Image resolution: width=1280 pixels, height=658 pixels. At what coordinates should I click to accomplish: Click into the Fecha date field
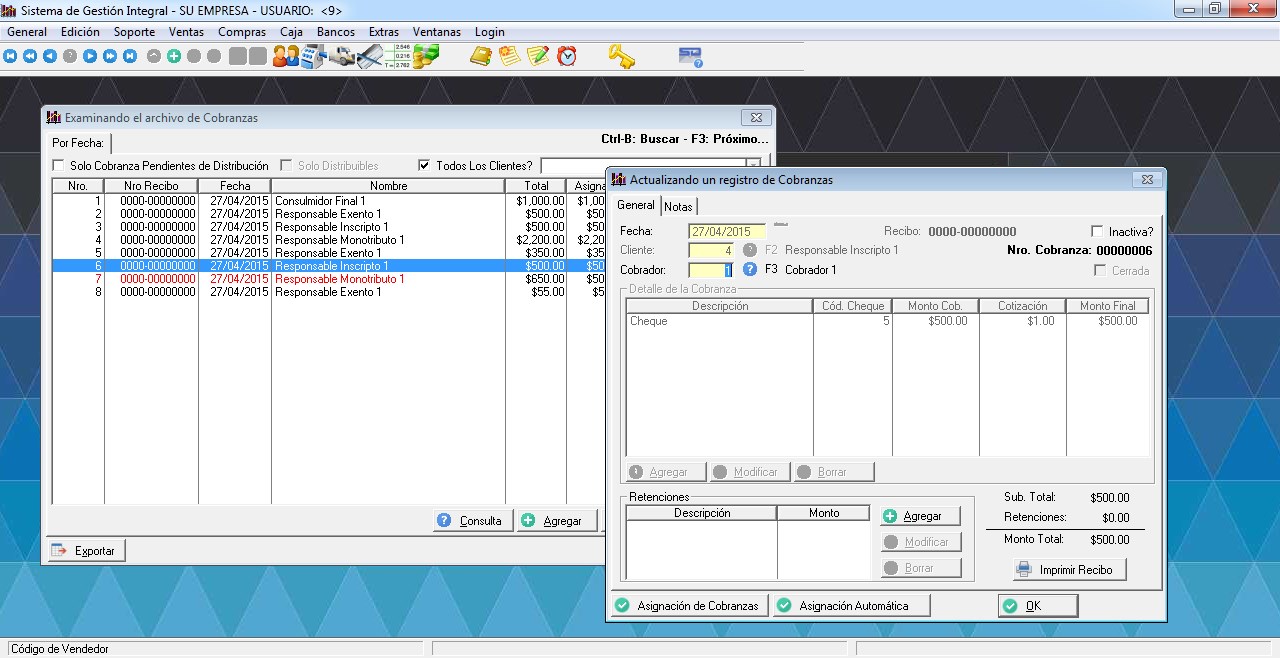coord(726,232)
